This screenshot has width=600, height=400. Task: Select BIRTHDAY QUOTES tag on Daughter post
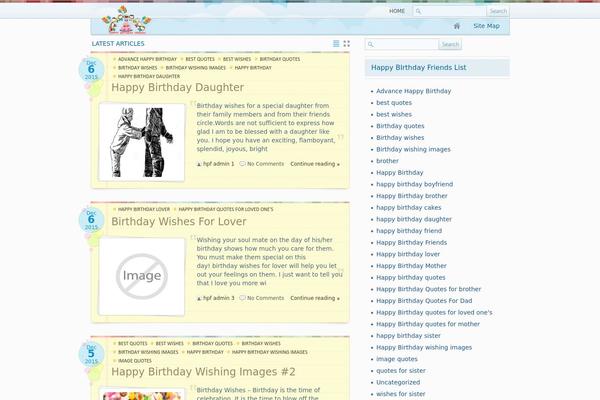(x=280, y=59)
